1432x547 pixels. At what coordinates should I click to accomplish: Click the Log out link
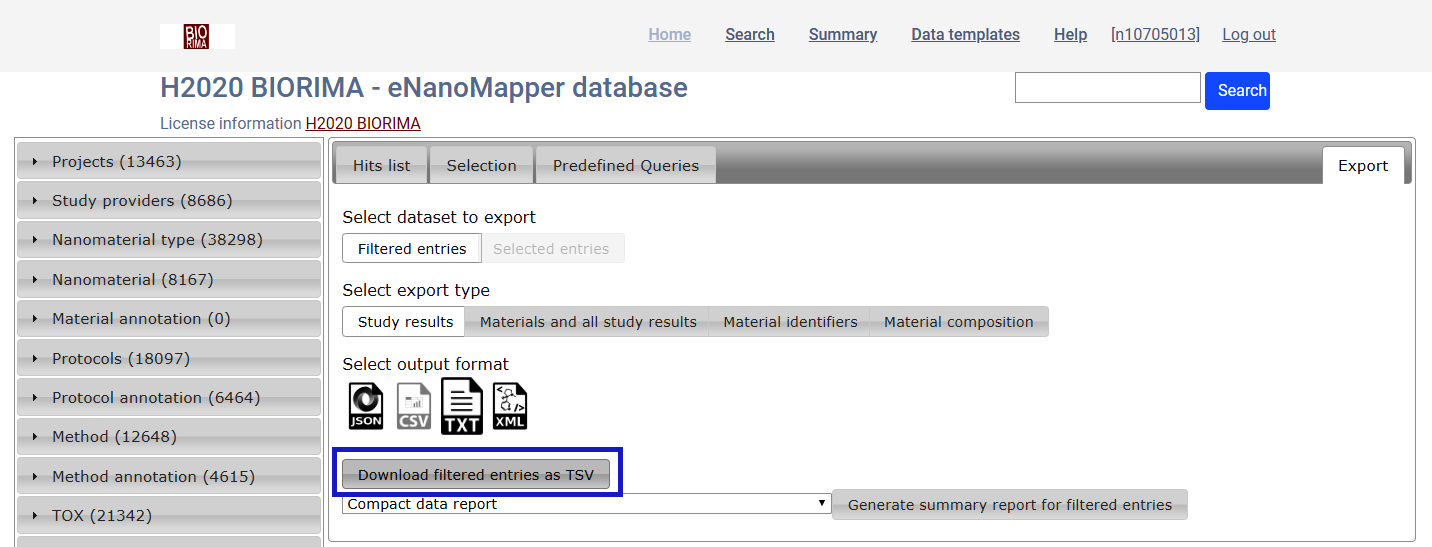tap(1249, 34)
